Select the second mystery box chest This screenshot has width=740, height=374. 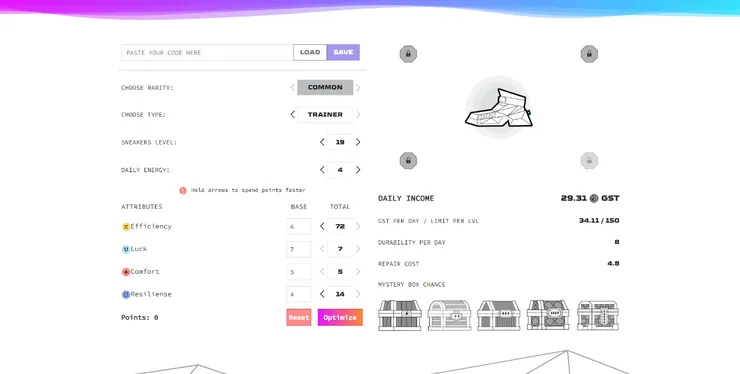pyautogui.click(x=449, y=315)
